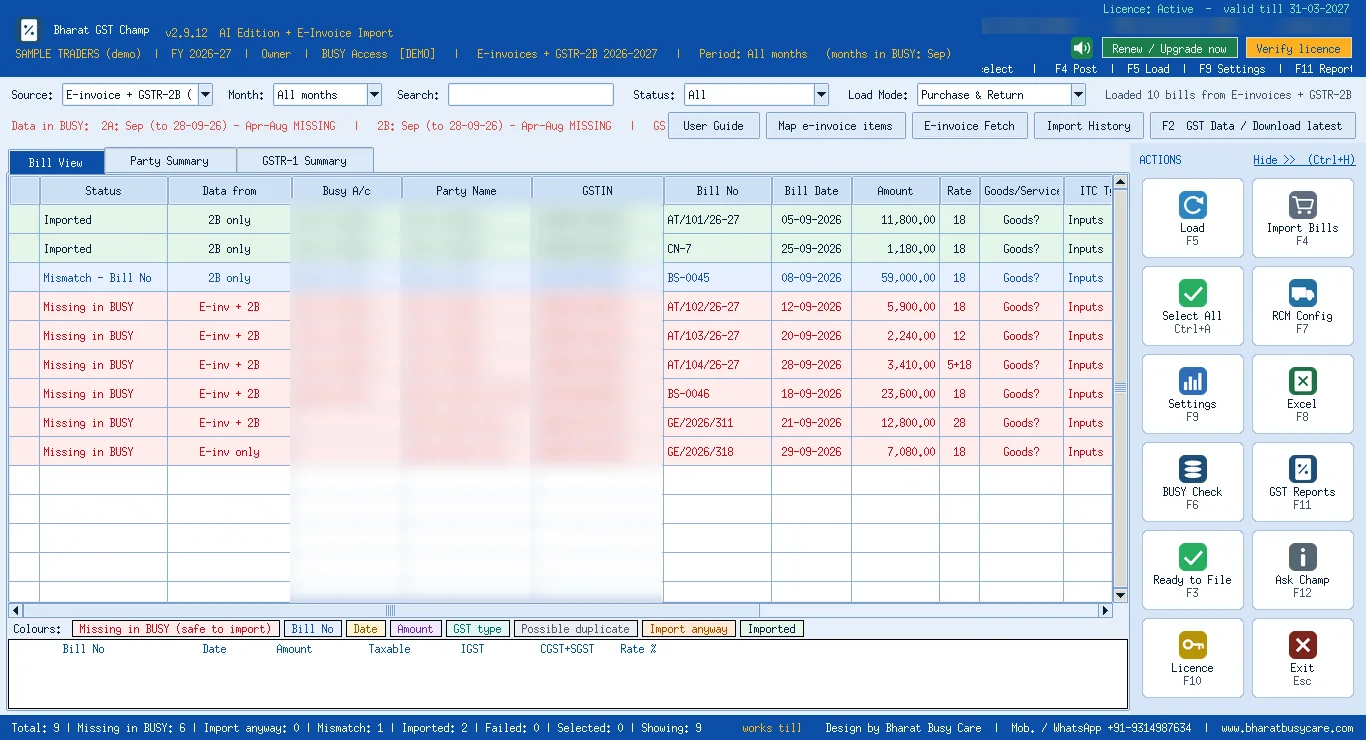This screenshot has height=740, width=1366.
Task: Open Ask Champ info icon
Action: [x=1302, y=557]
